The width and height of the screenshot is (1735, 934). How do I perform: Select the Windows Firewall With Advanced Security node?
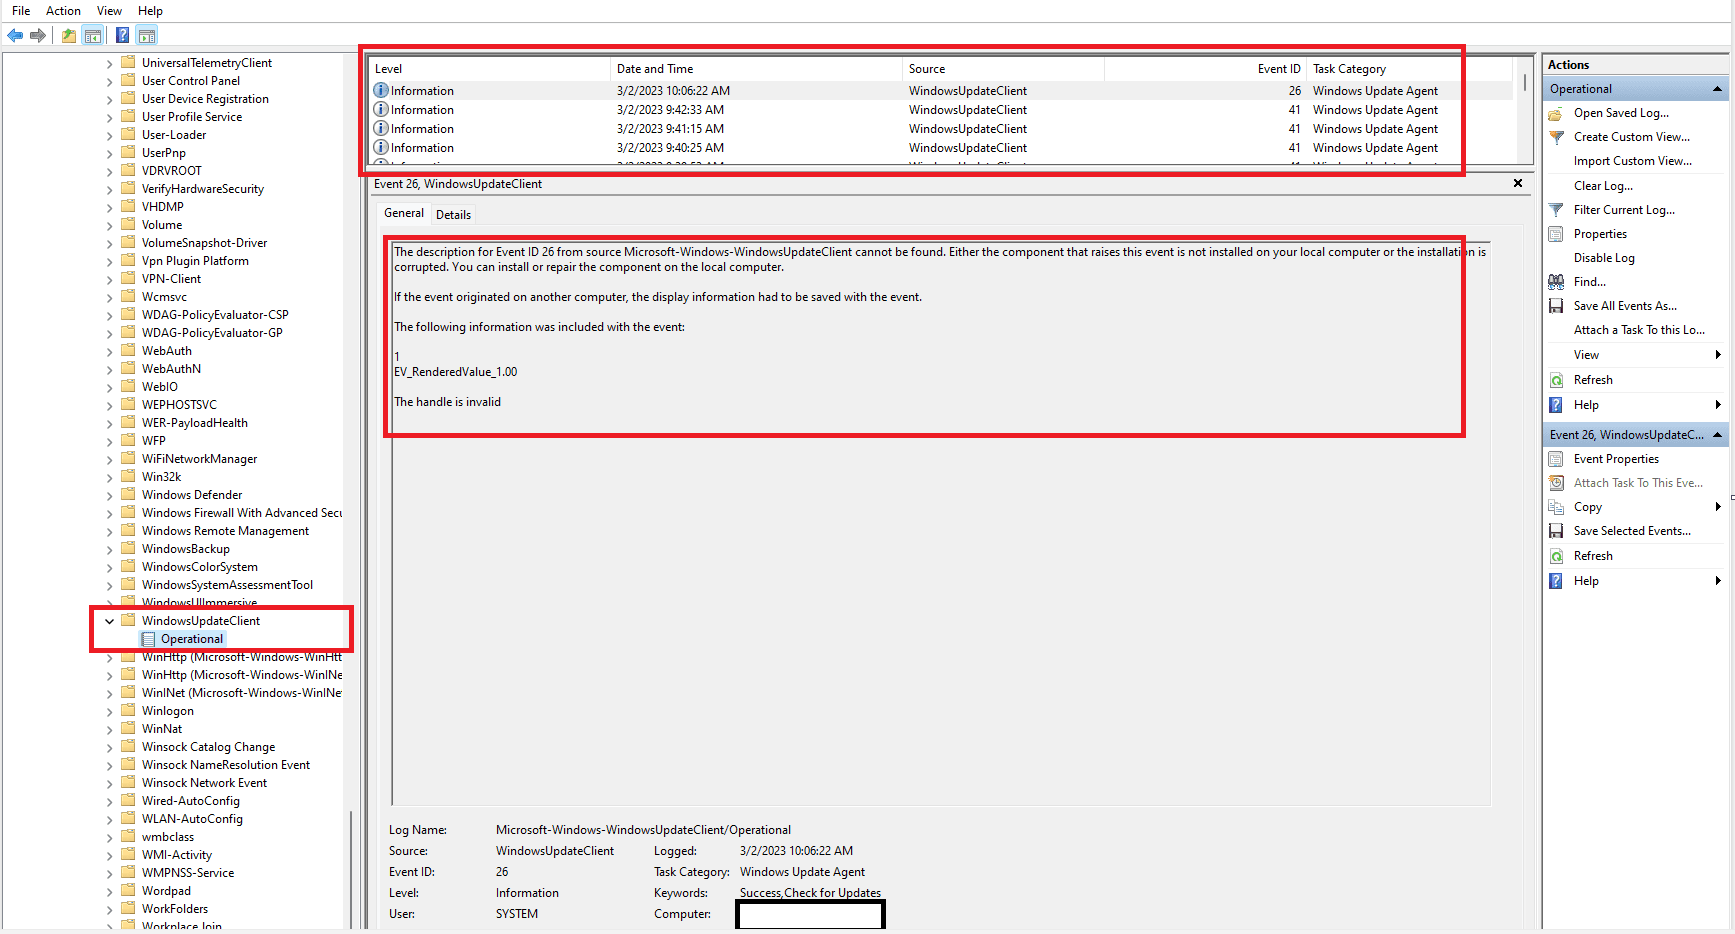coord(242,513)
